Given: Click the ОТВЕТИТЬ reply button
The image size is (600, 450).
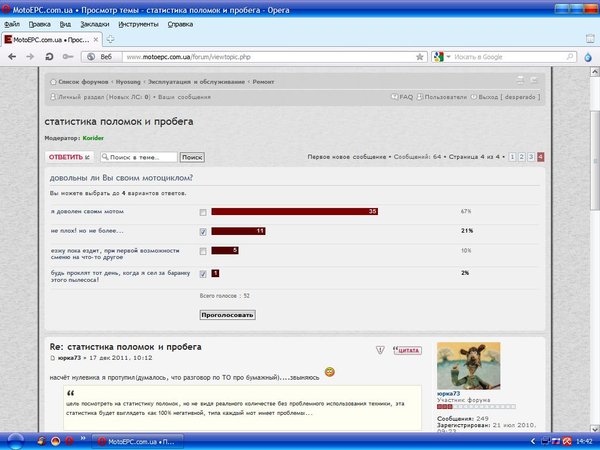Looking at the screenshot, I should point(69,157).
